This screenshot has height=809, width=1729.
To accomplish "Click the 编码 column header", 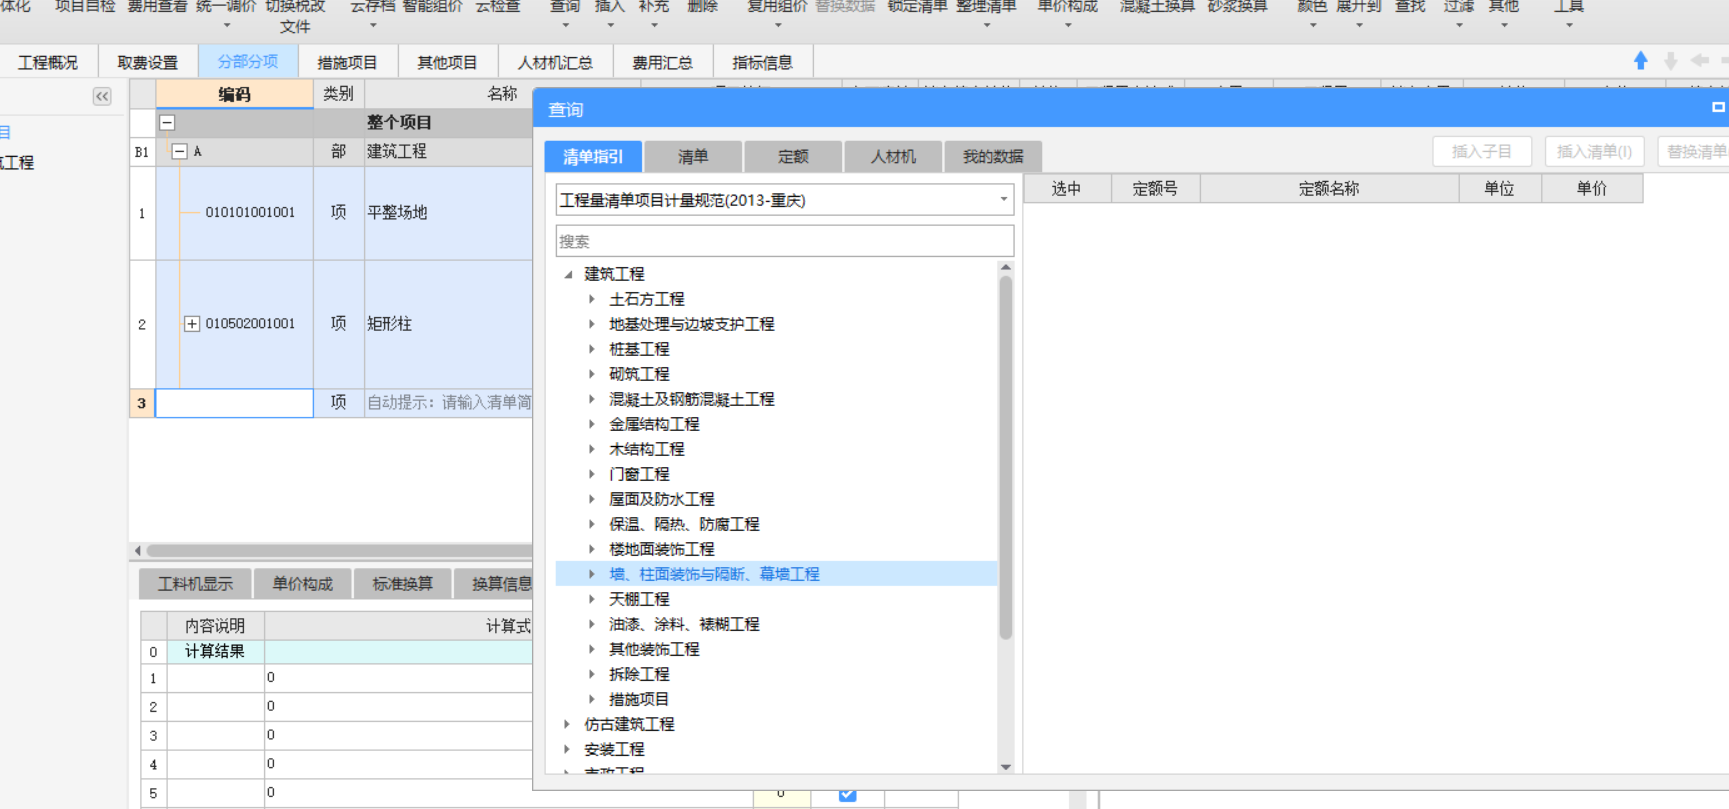I will point(234,94).
